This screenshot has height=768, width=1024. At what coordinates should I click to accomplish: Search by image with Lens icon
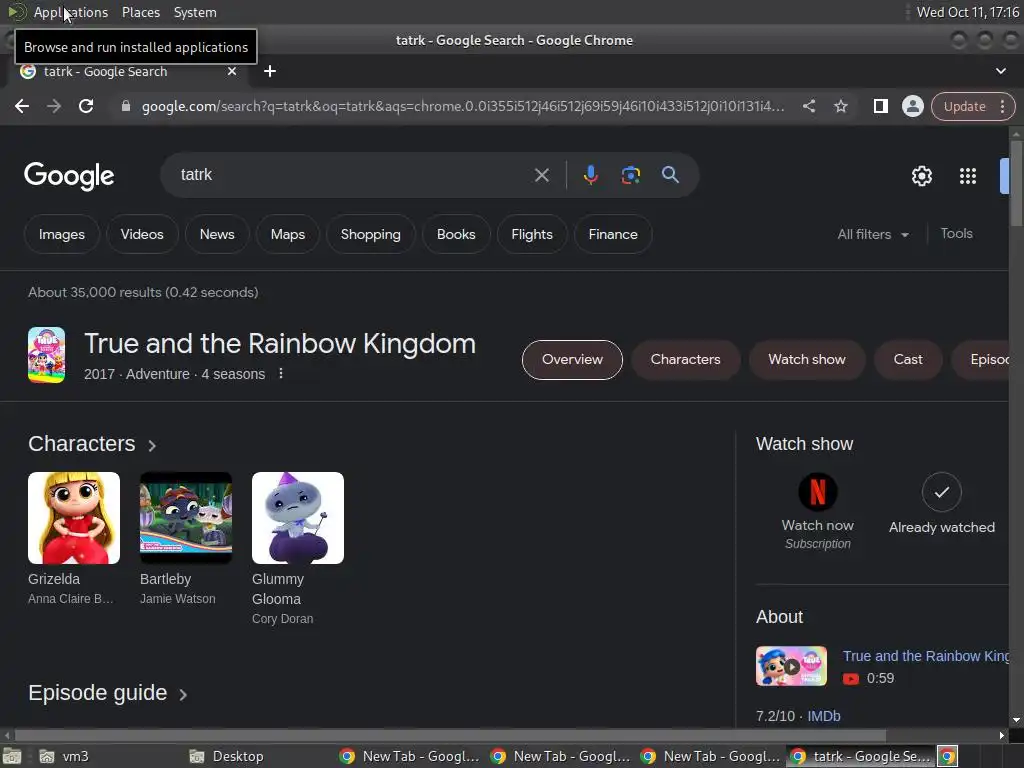click(x=630, y=175)
